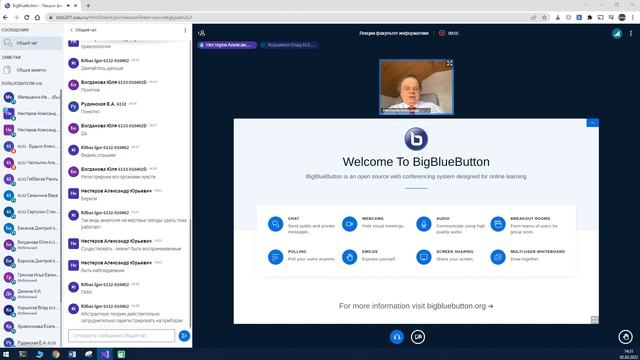Click the Chat feature icon on slide
Image resolution: width=640 pixels, height=360 pixels.
(x=276, y=224)
